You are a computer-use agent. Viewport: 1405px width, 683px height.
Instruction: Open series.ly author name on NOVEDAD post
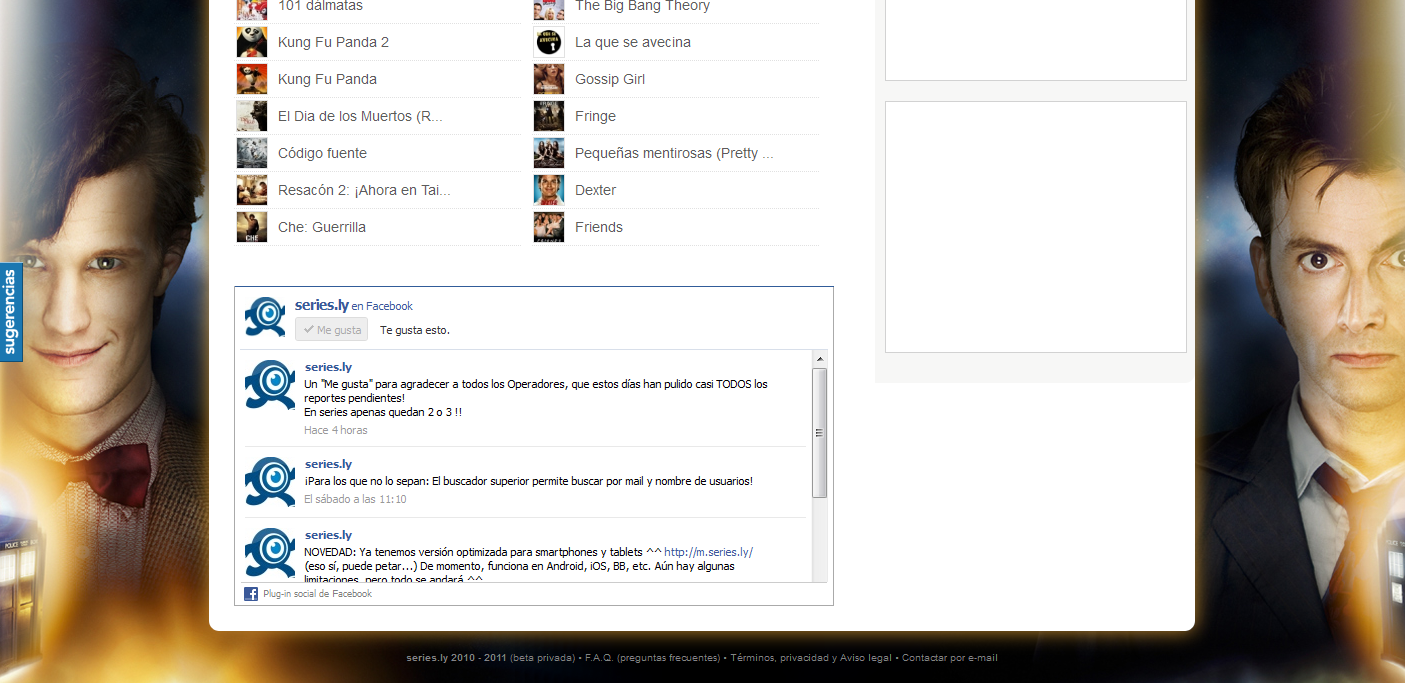[x=328, y=535]
